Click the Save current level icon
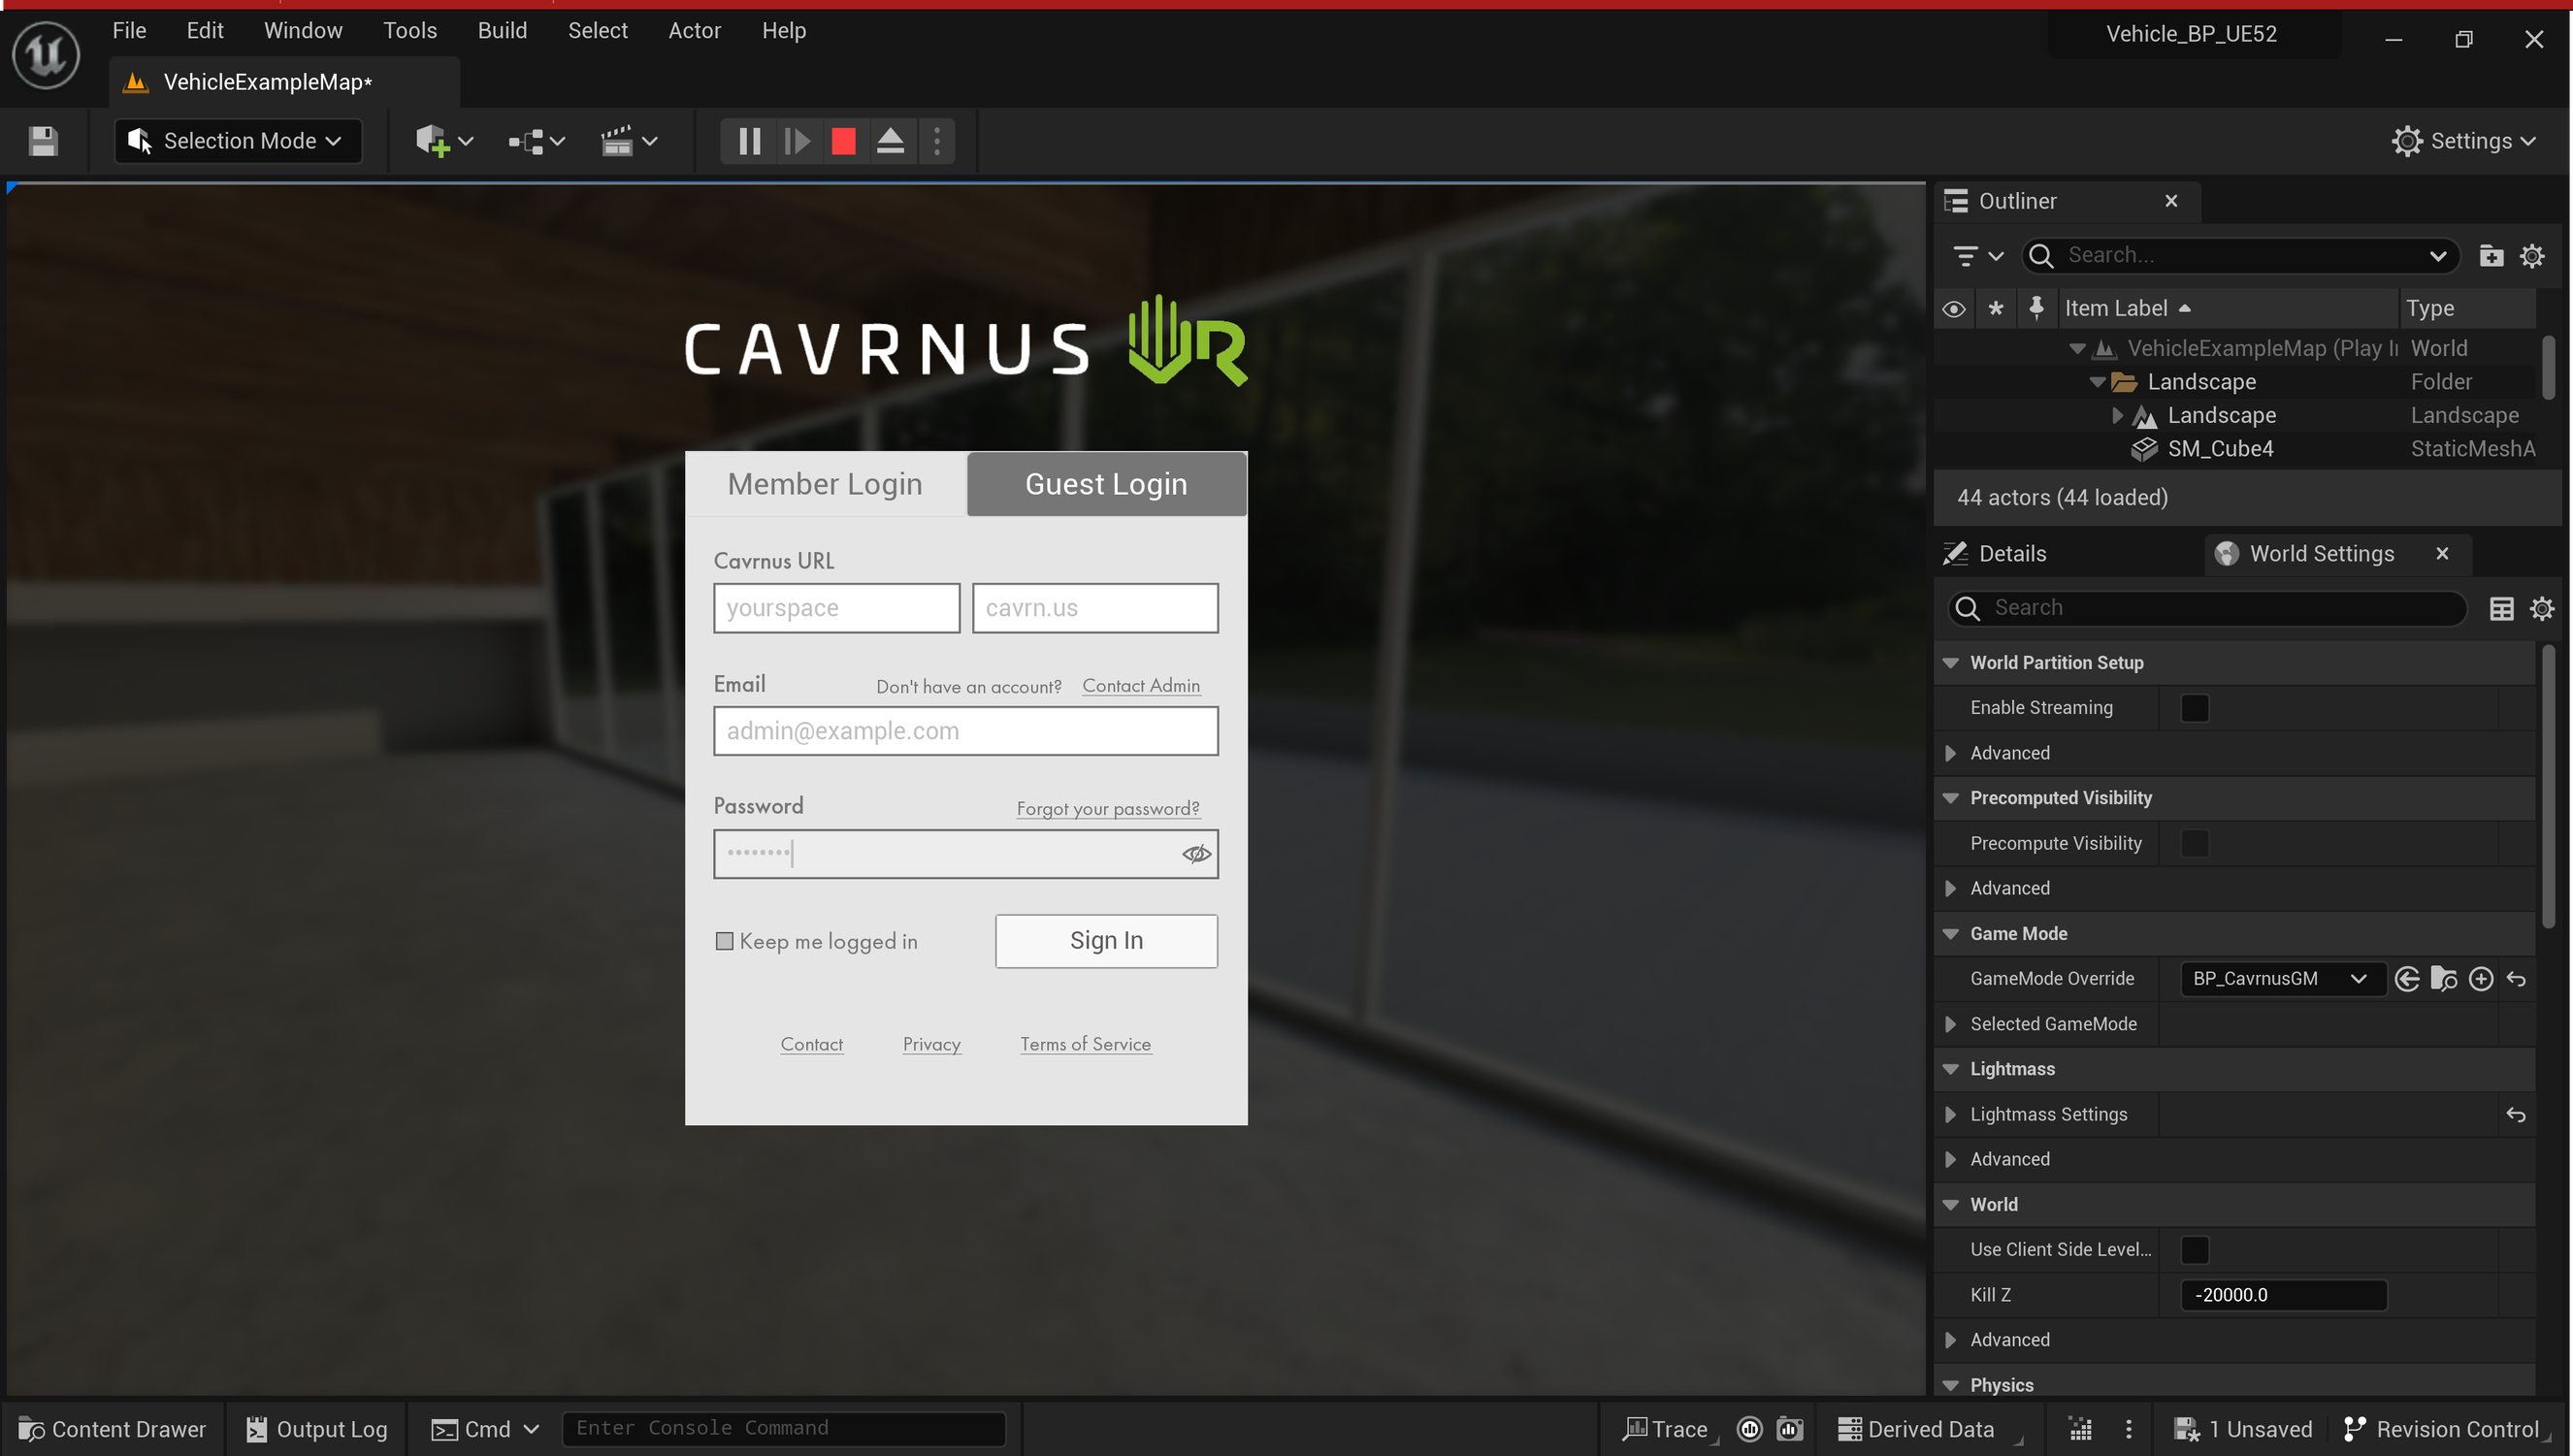Viewport: 2573px width, 1456px height. pyautogui.click(x=43, y=141)
